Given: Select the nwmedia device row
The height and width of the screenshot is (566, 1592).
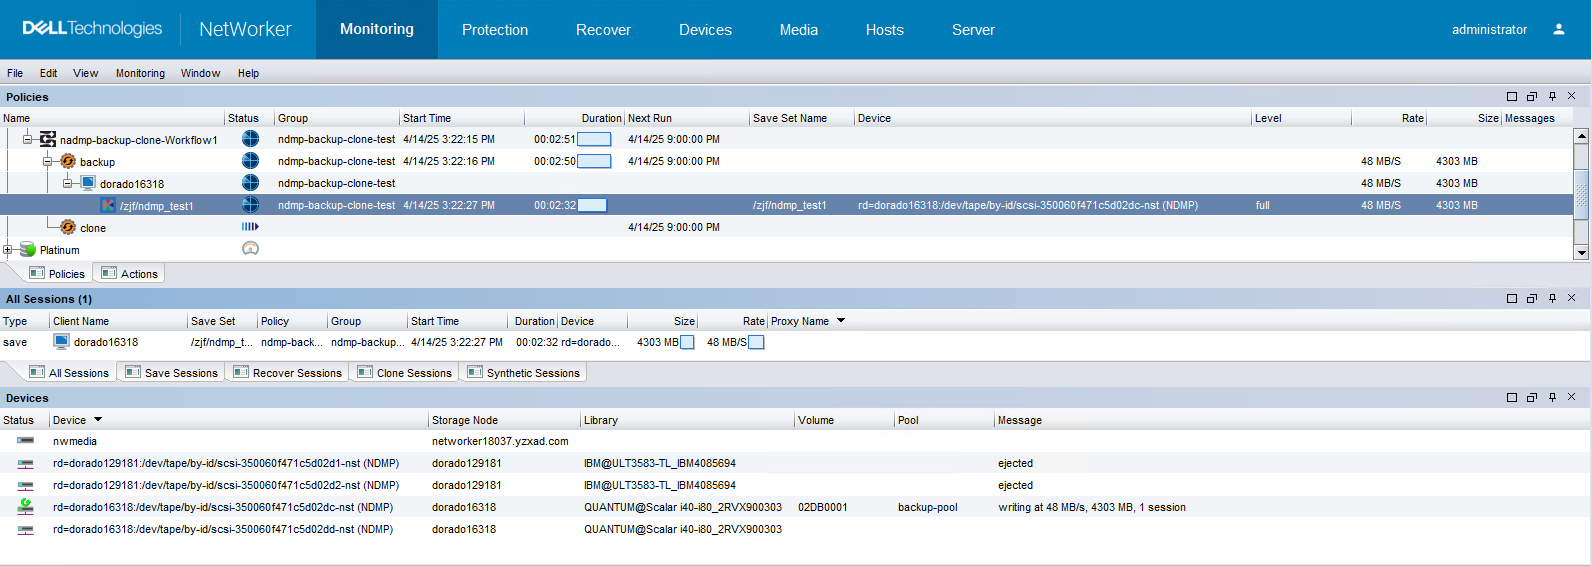Looking at the screenshot, I should tap(796, 441).
